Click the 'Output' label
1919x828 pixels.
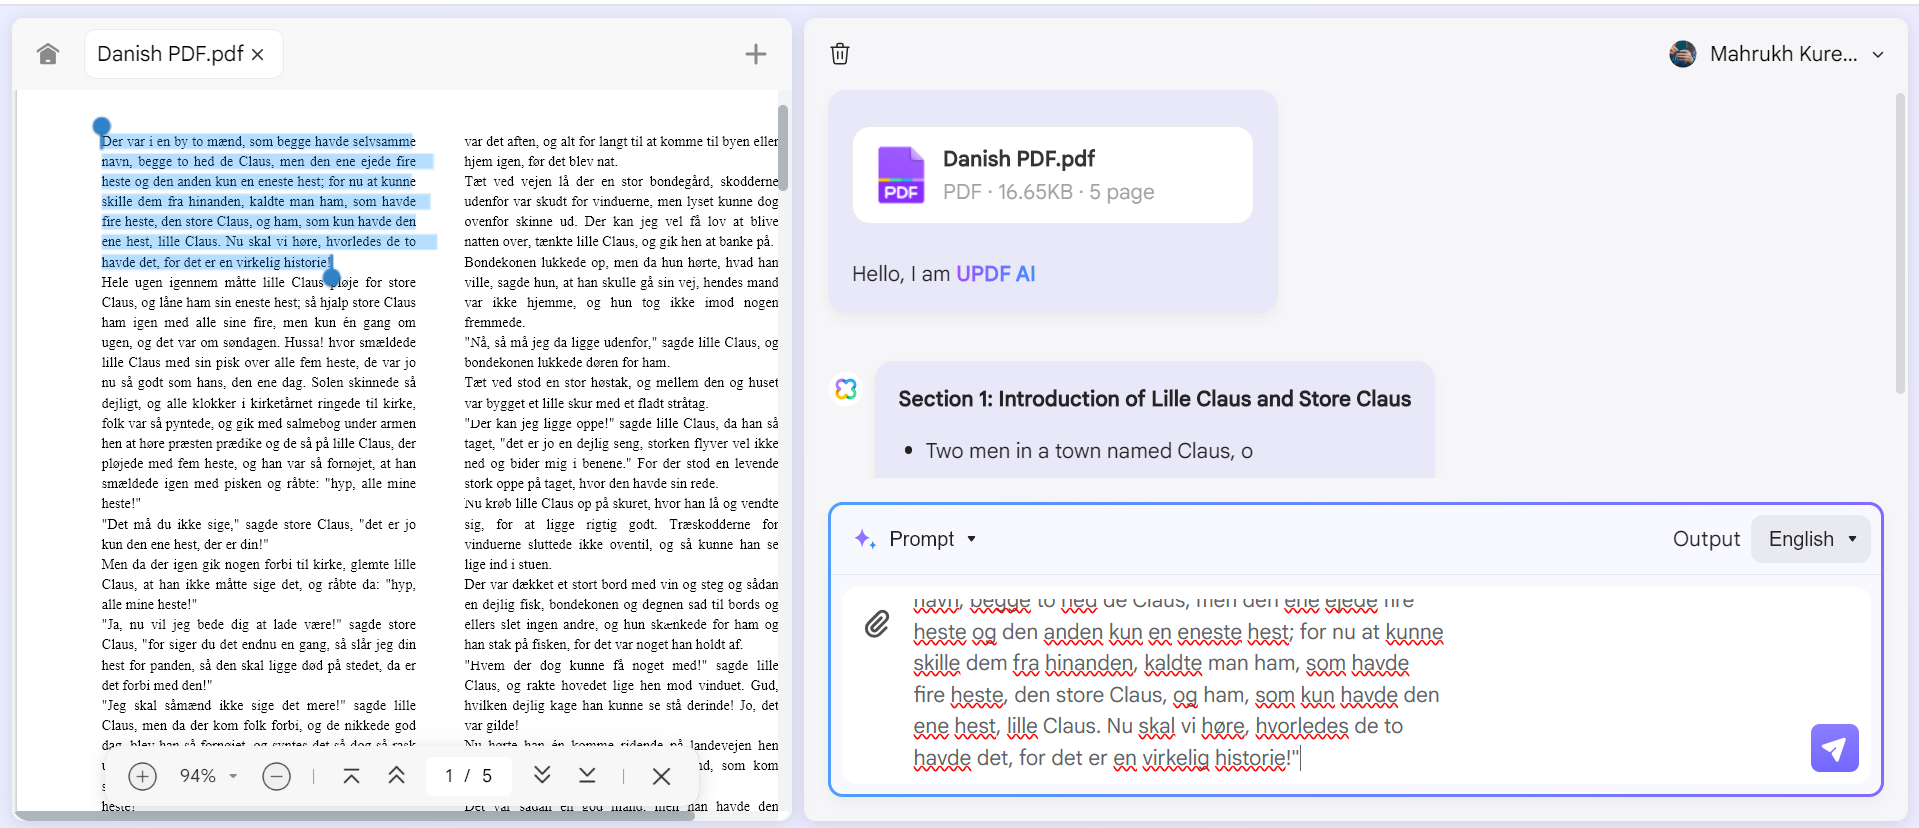tap(1706, 539)
